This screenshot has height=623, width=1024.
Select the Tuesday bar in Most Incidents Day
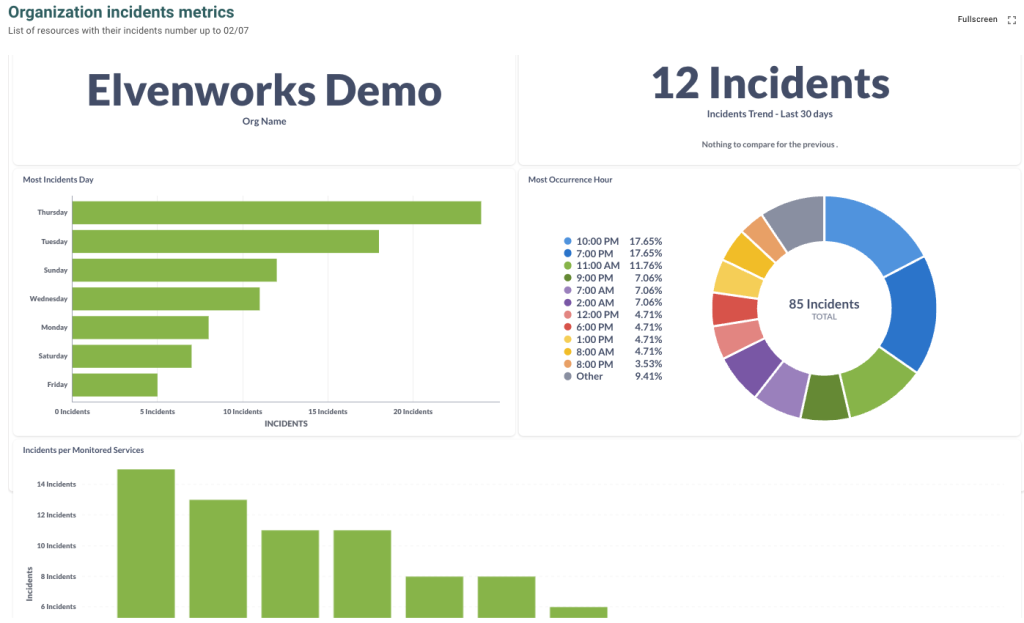pyautogui.click(x=225, y=242)
